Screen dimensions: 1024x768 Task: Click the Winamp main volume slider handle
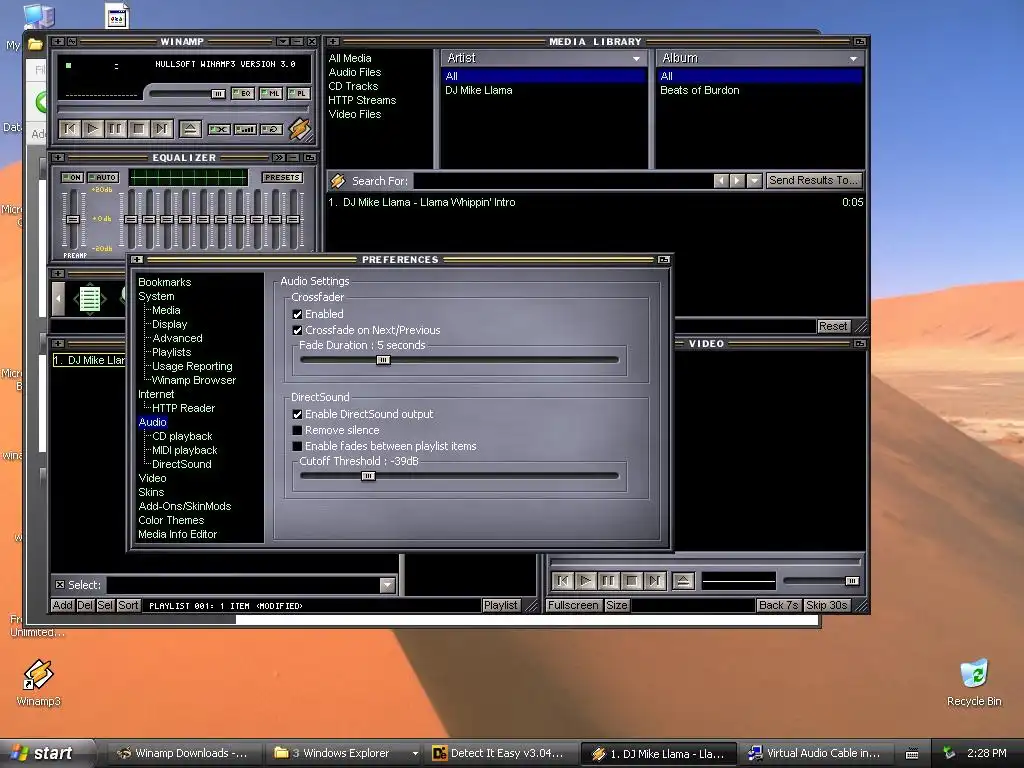pos(218,94)
